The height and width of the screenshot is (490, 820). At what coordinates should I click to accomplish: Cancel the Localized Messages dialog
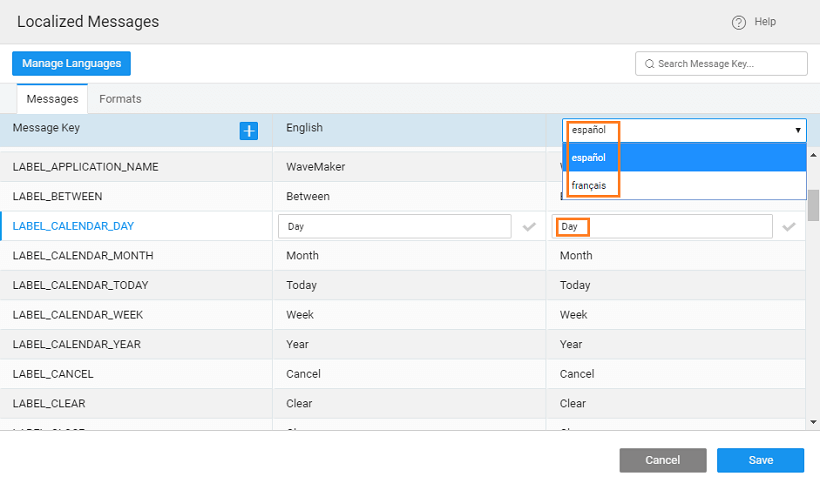[662, 460]
